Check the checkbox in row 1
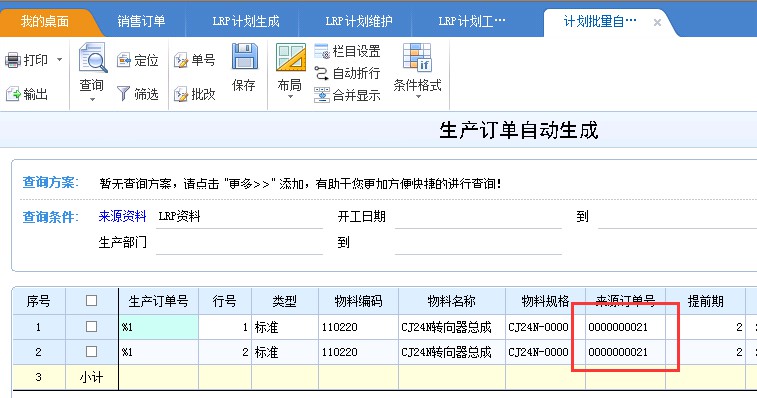This screenshot has height=398, width=757. (91, 327)
